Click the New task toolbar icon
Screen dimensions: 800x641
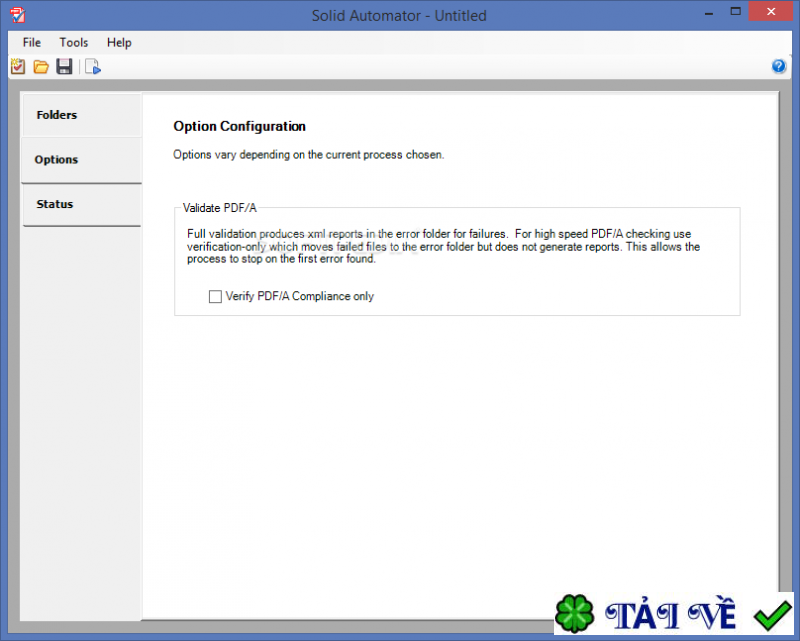coord(18,66)
